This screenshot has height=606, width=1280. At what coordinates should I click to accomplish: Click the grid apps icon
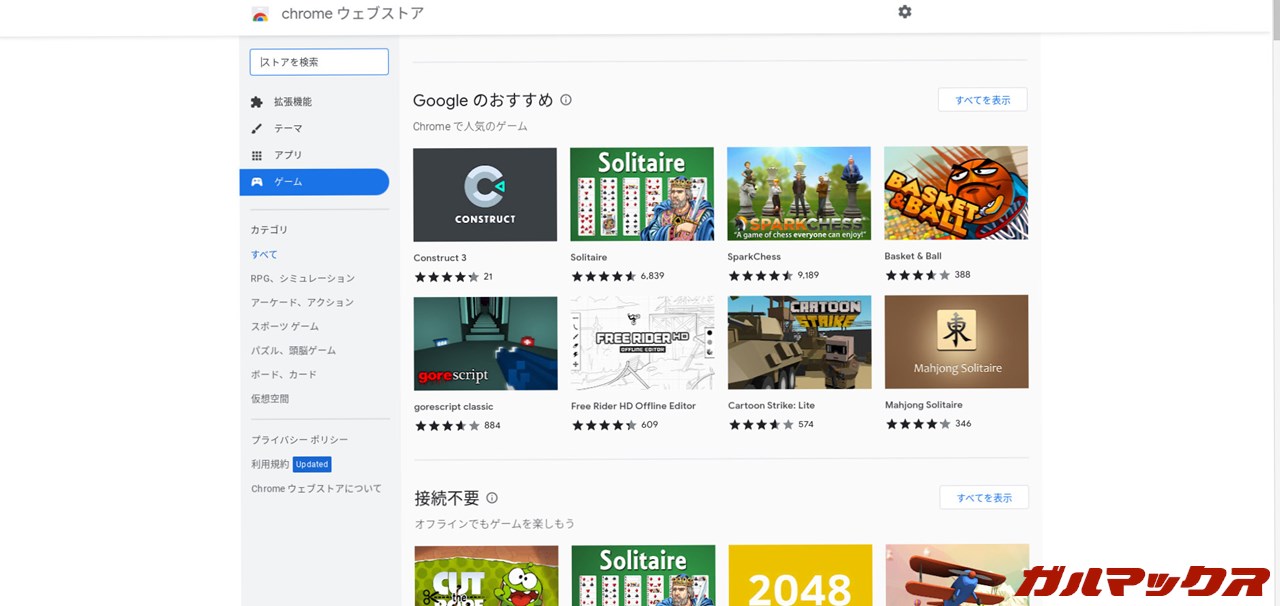pyautogui.click(x=257, y=155)
